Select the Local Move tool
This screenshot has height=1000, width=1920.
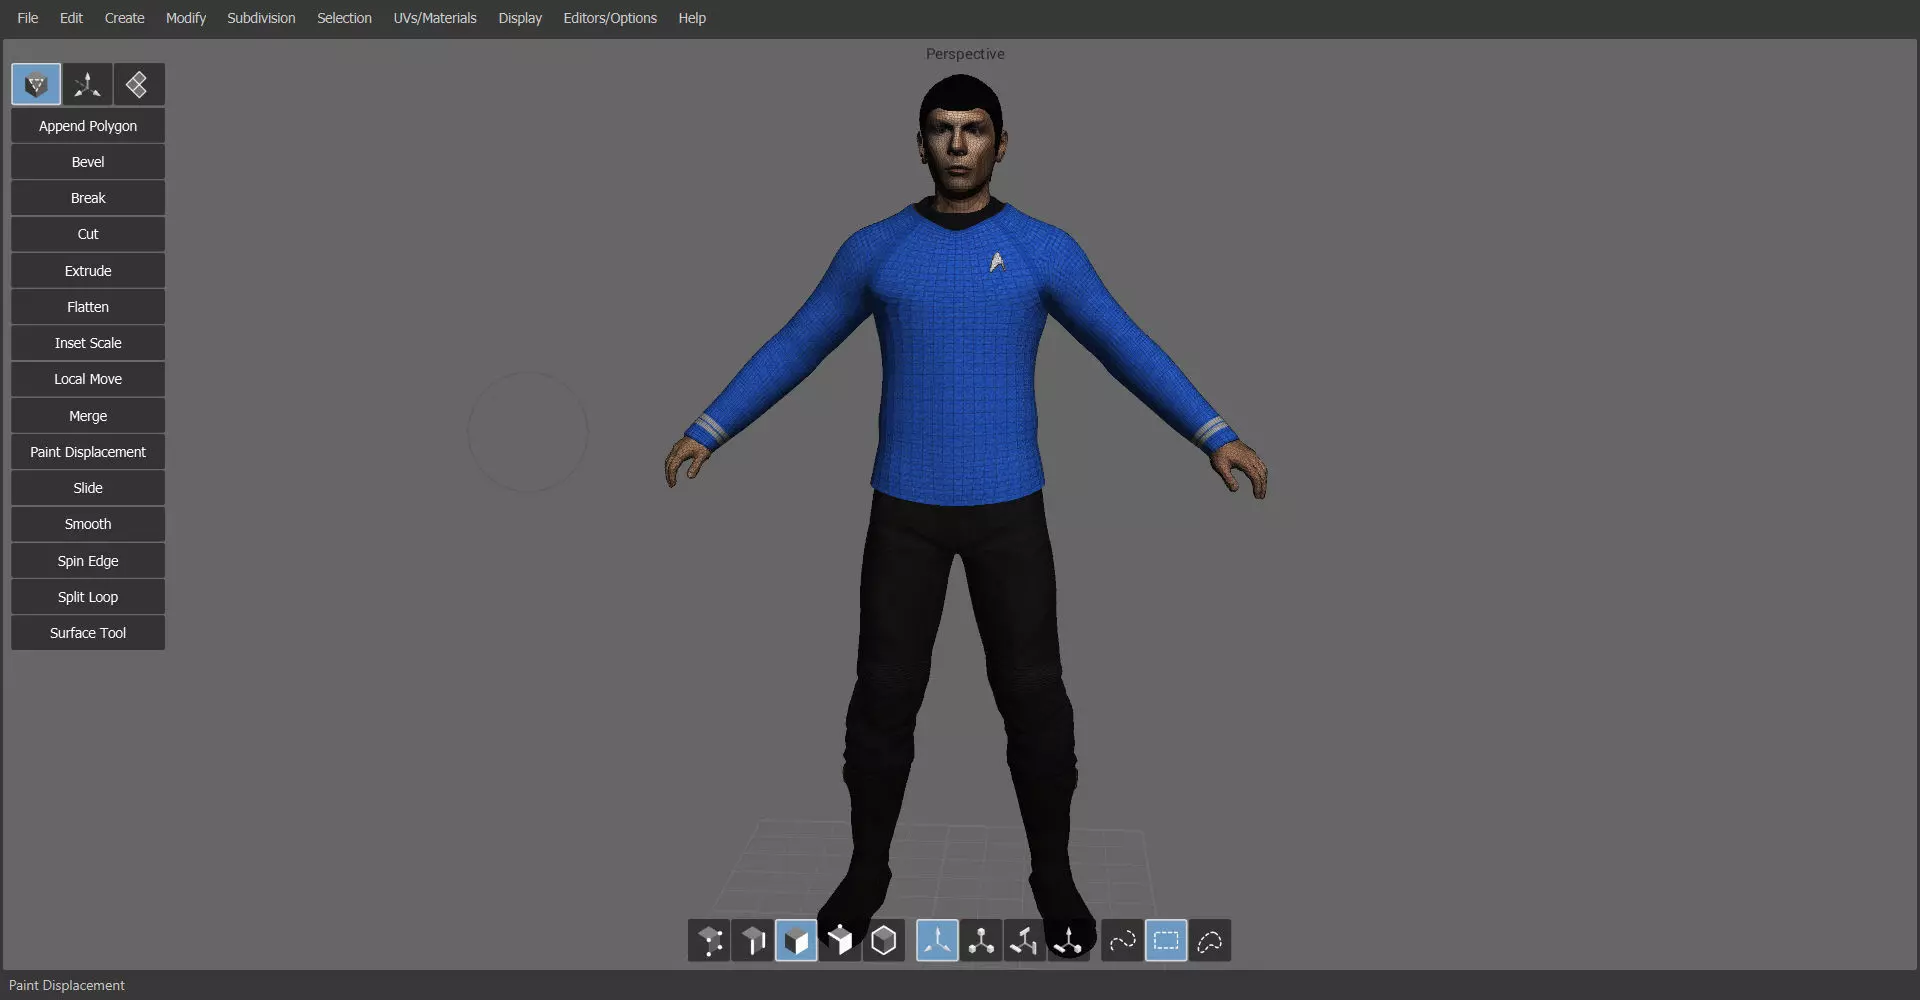[x=88, y=379]
